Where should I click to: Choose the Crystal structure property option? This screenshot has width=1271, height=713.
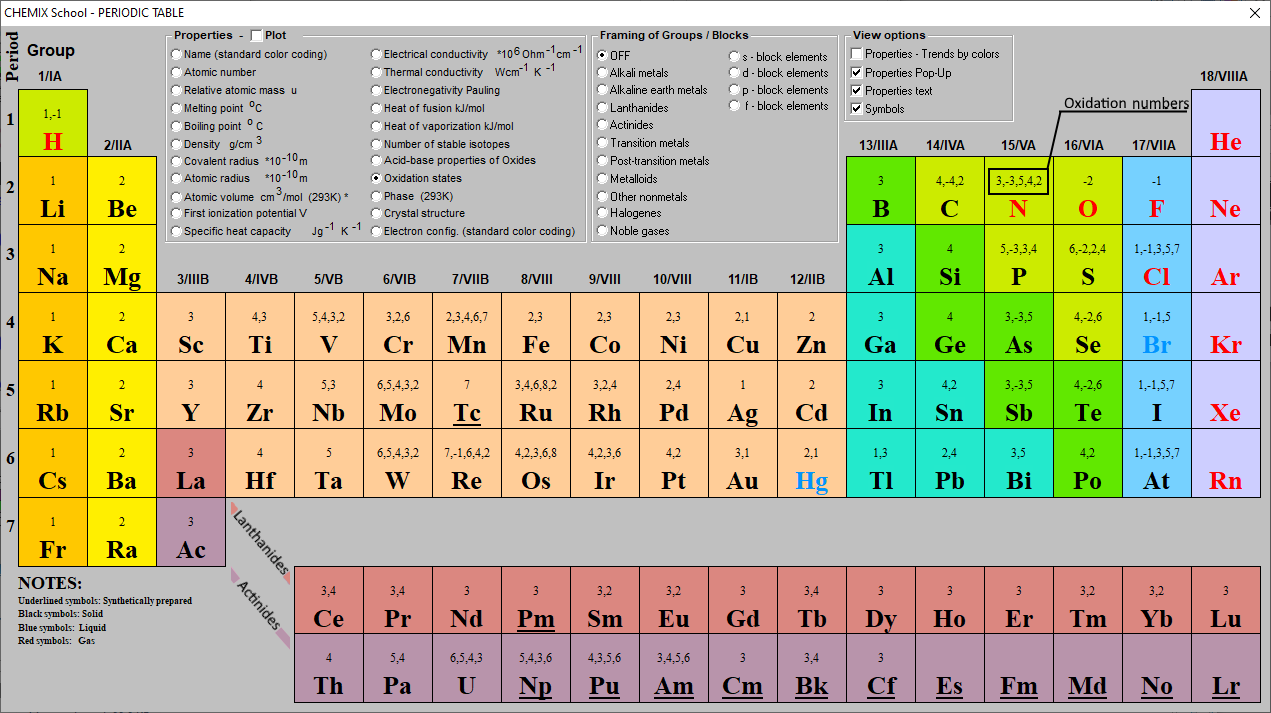[x=376, y=213]
